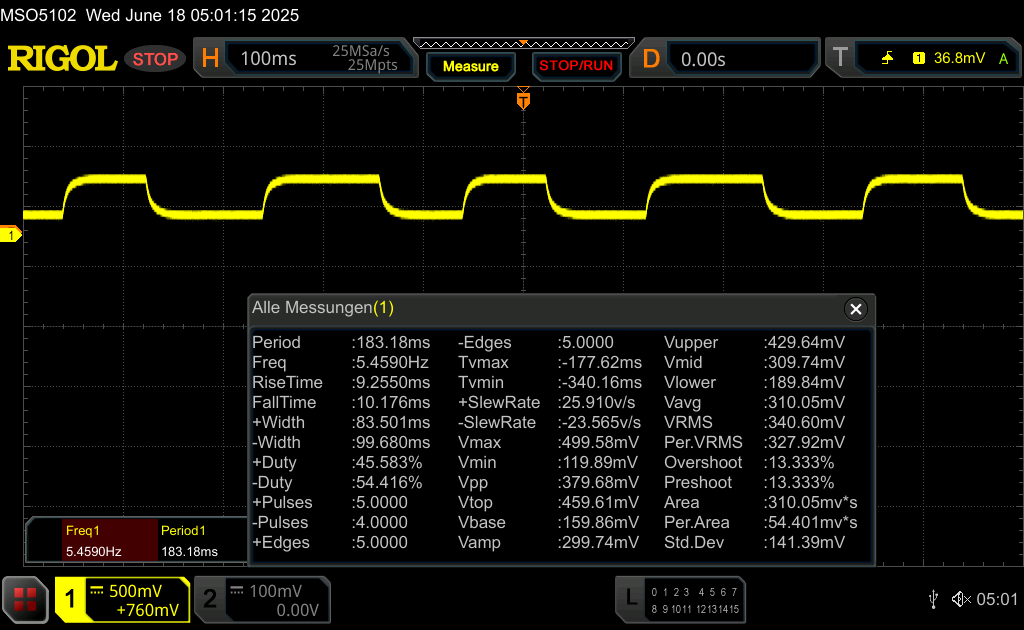Screen dimensions: 1024x630
Task: Open the Measure menu
Action: point(471,66)
